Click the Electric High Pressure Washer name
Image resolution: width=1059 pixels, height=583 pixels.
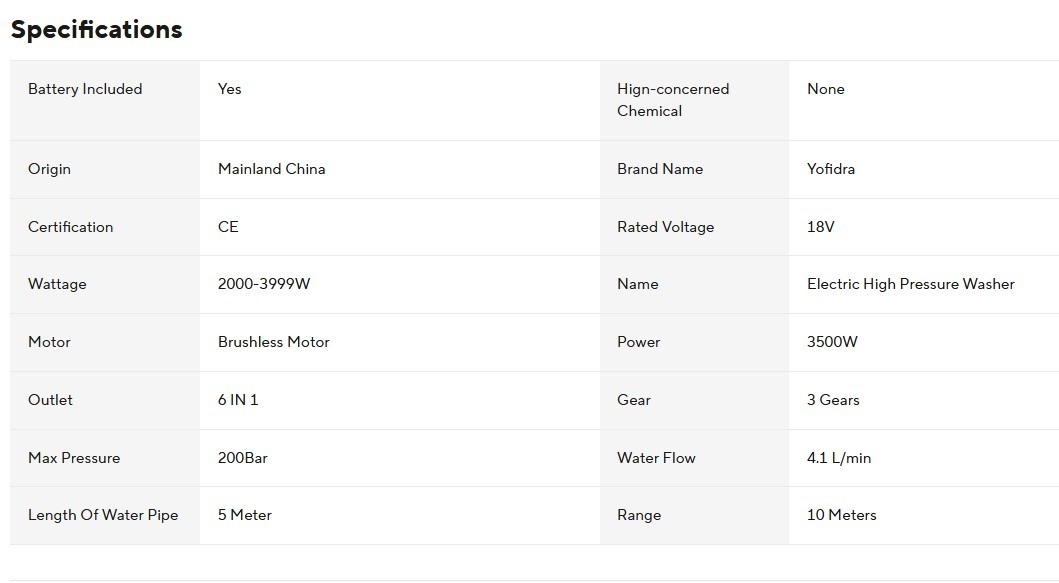pos(910,284)
